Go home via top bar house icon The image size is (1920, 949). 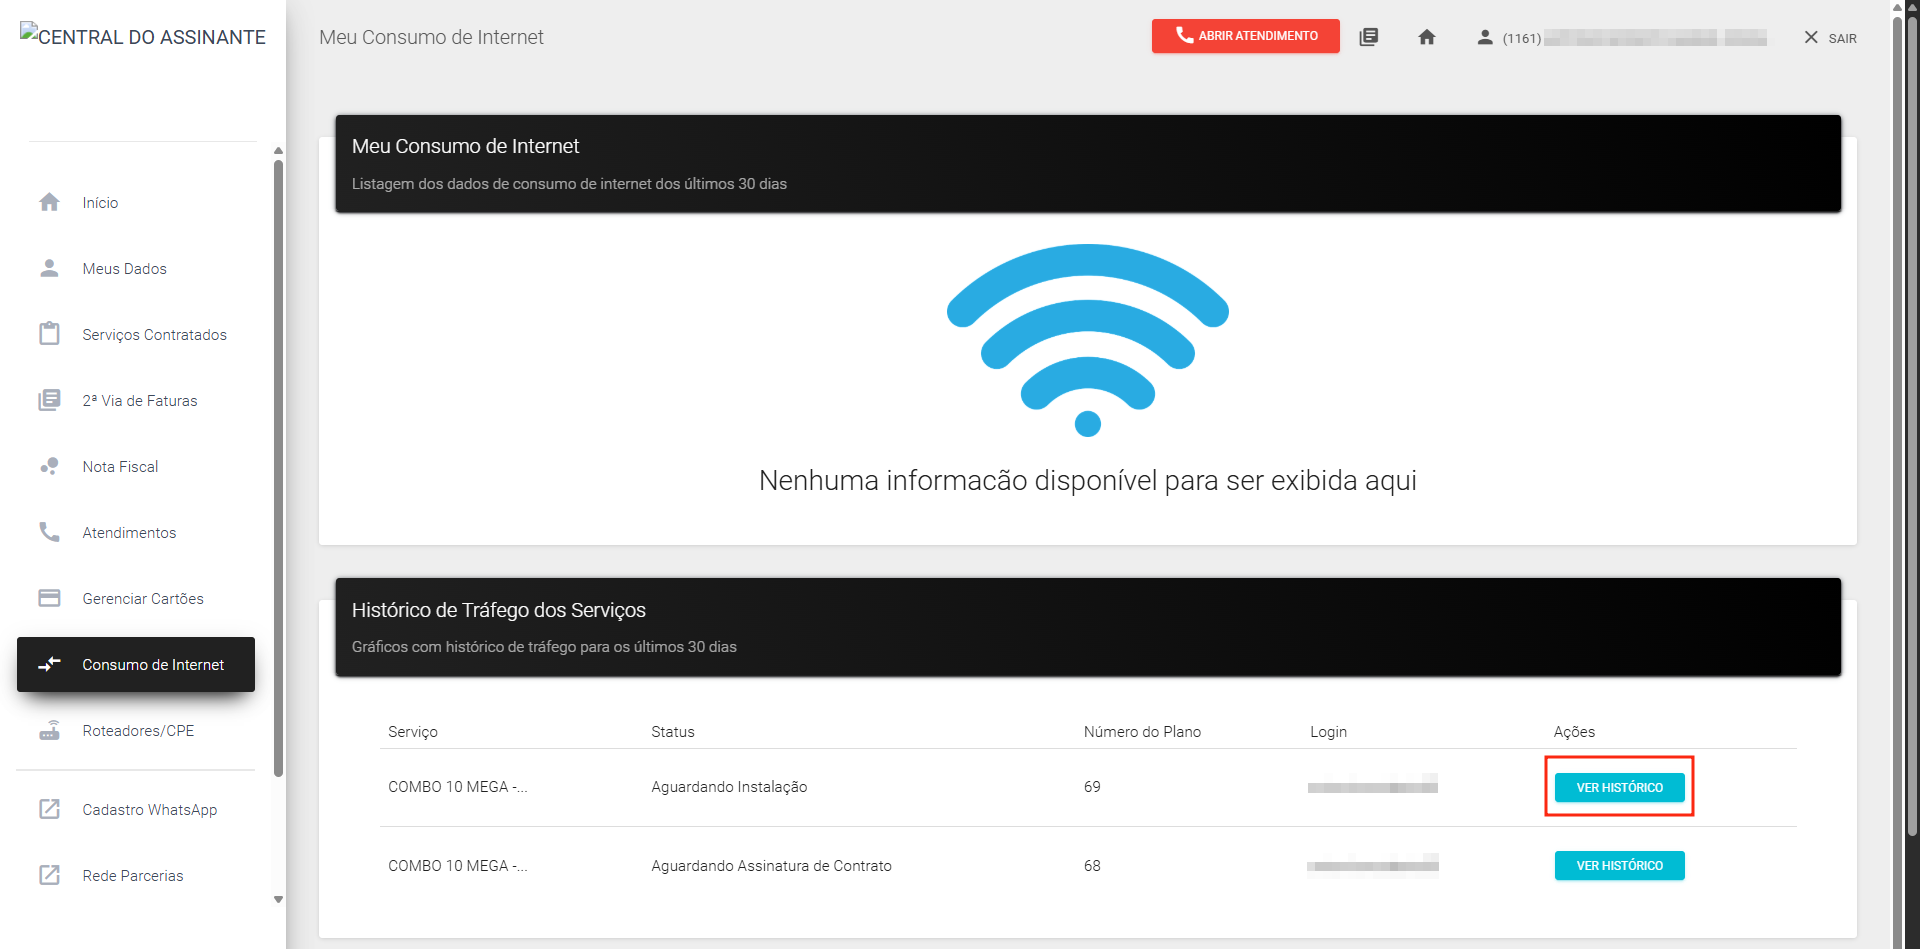pos(1427,37)
